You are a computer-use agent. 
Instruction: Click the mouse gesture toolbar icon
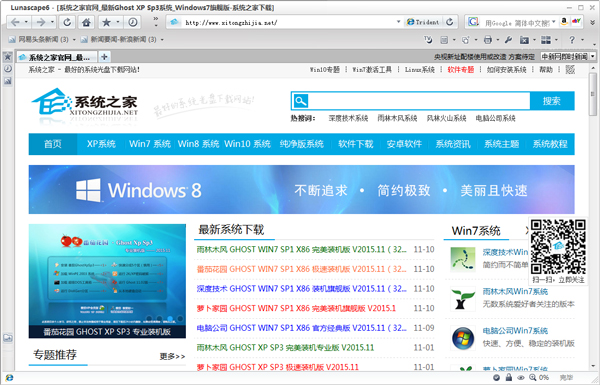(x=428, y=39)
